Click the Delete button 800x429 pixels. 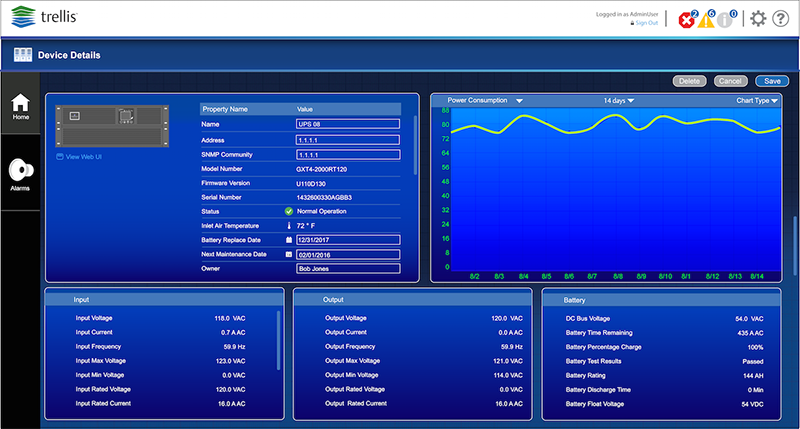pyautogui.click(x=689, y=80)
